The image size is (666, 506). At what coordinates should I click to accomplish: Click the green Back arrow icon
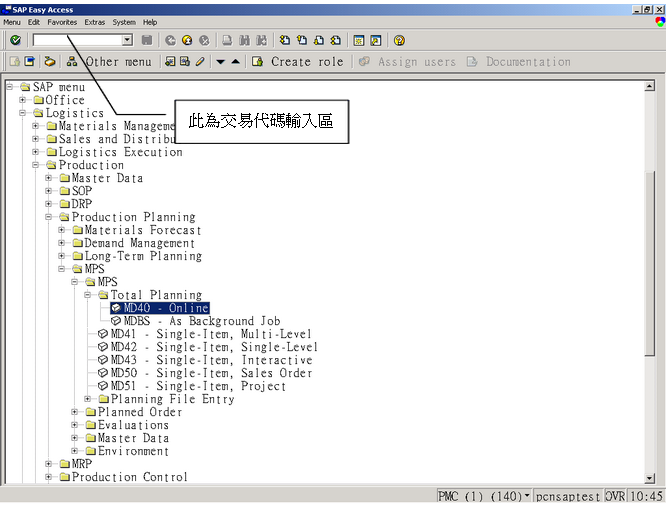(170, 40)
